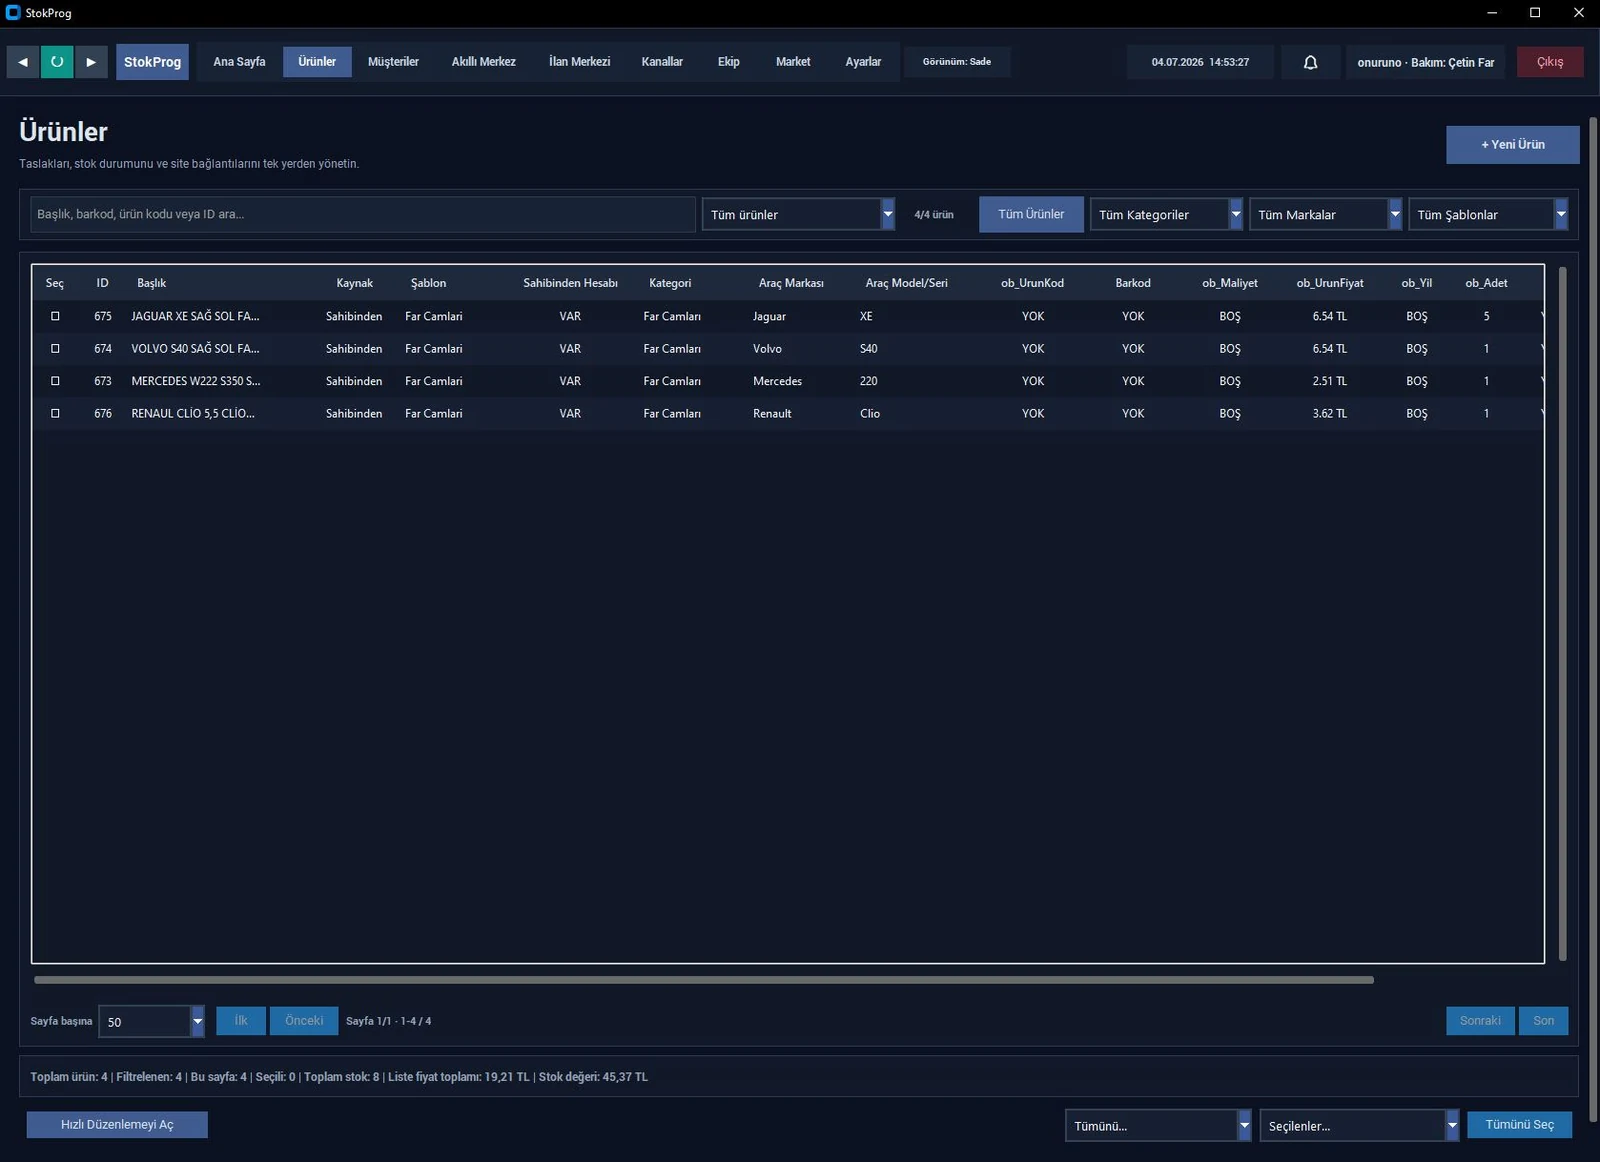The height and width of the screenshot is (1162, 1600).
Task: Open the İlan Merkezi tab
Action: pyautogui.click(x=579, y=62)
